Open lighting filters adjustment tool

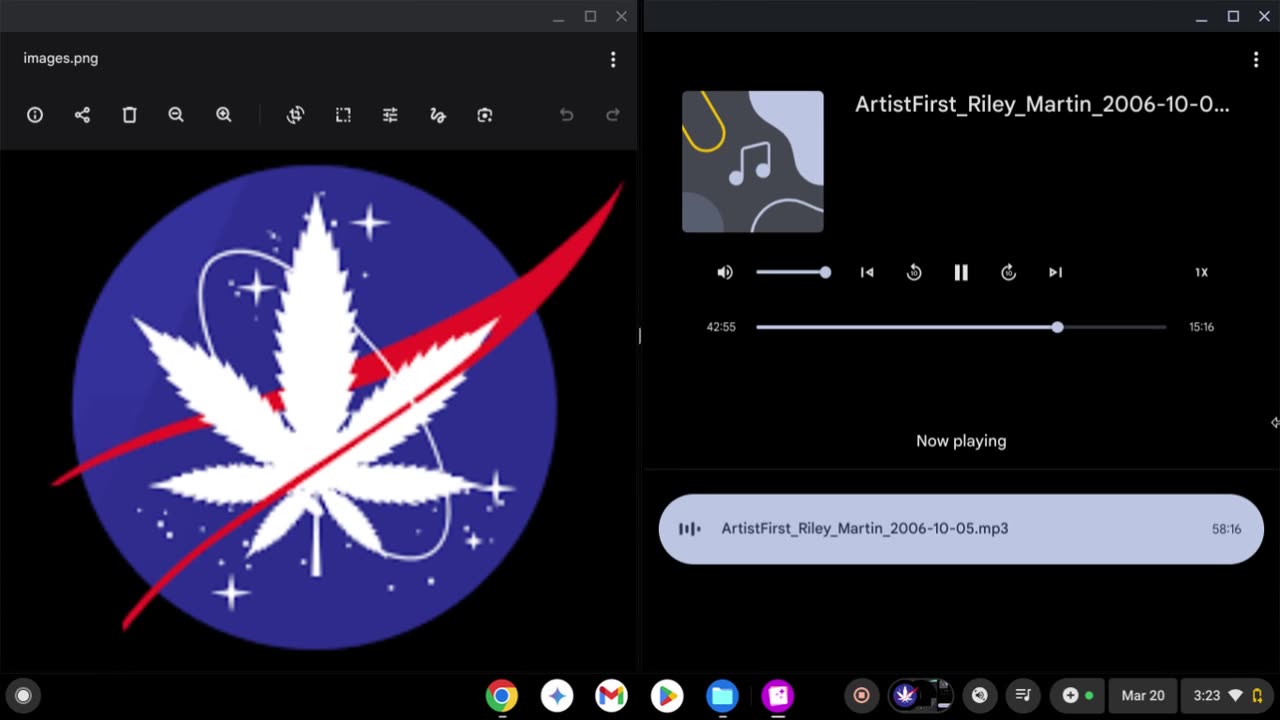coord(390,115)
